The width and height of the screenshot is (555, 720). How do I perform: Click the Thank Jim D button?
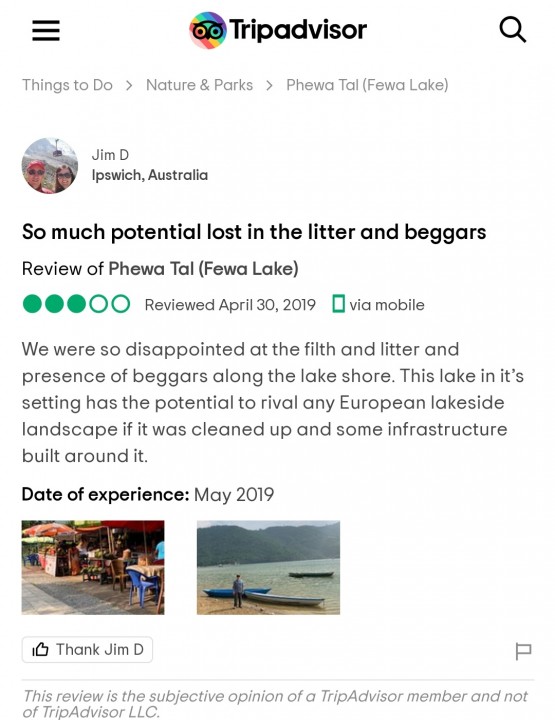(87, 649)
